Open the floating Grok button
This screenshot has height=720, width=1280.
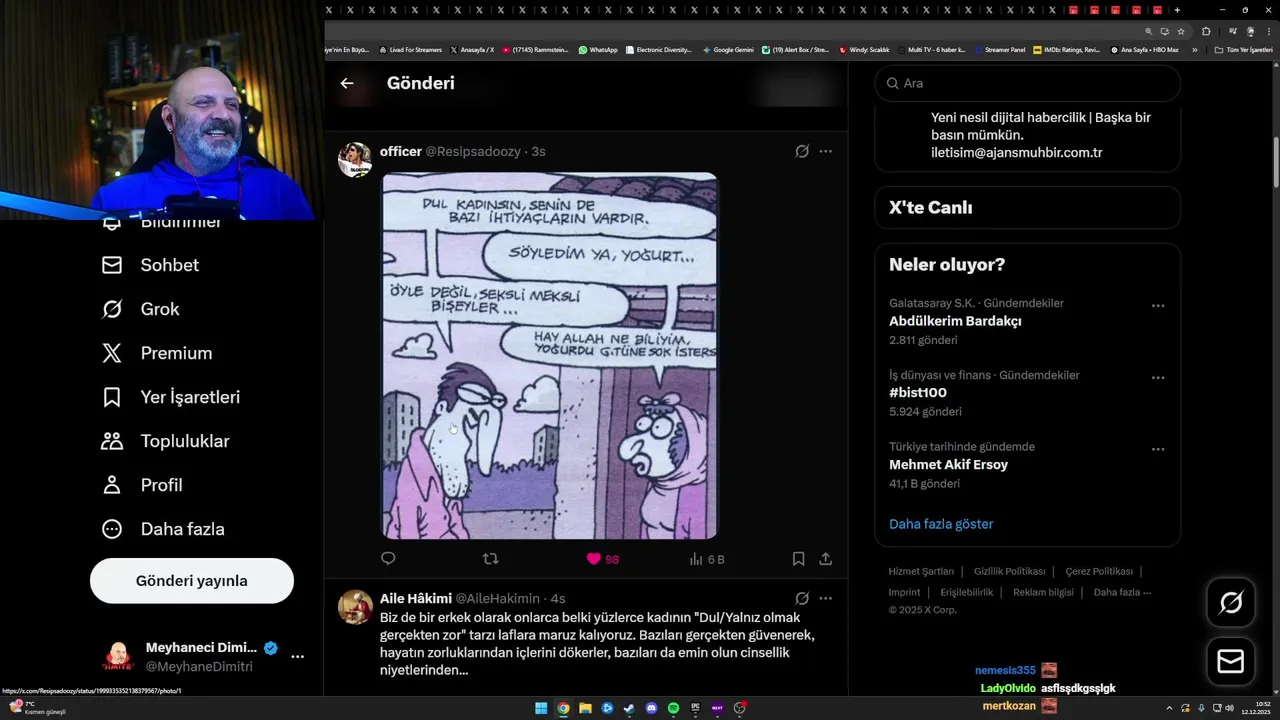[1231, 602]
